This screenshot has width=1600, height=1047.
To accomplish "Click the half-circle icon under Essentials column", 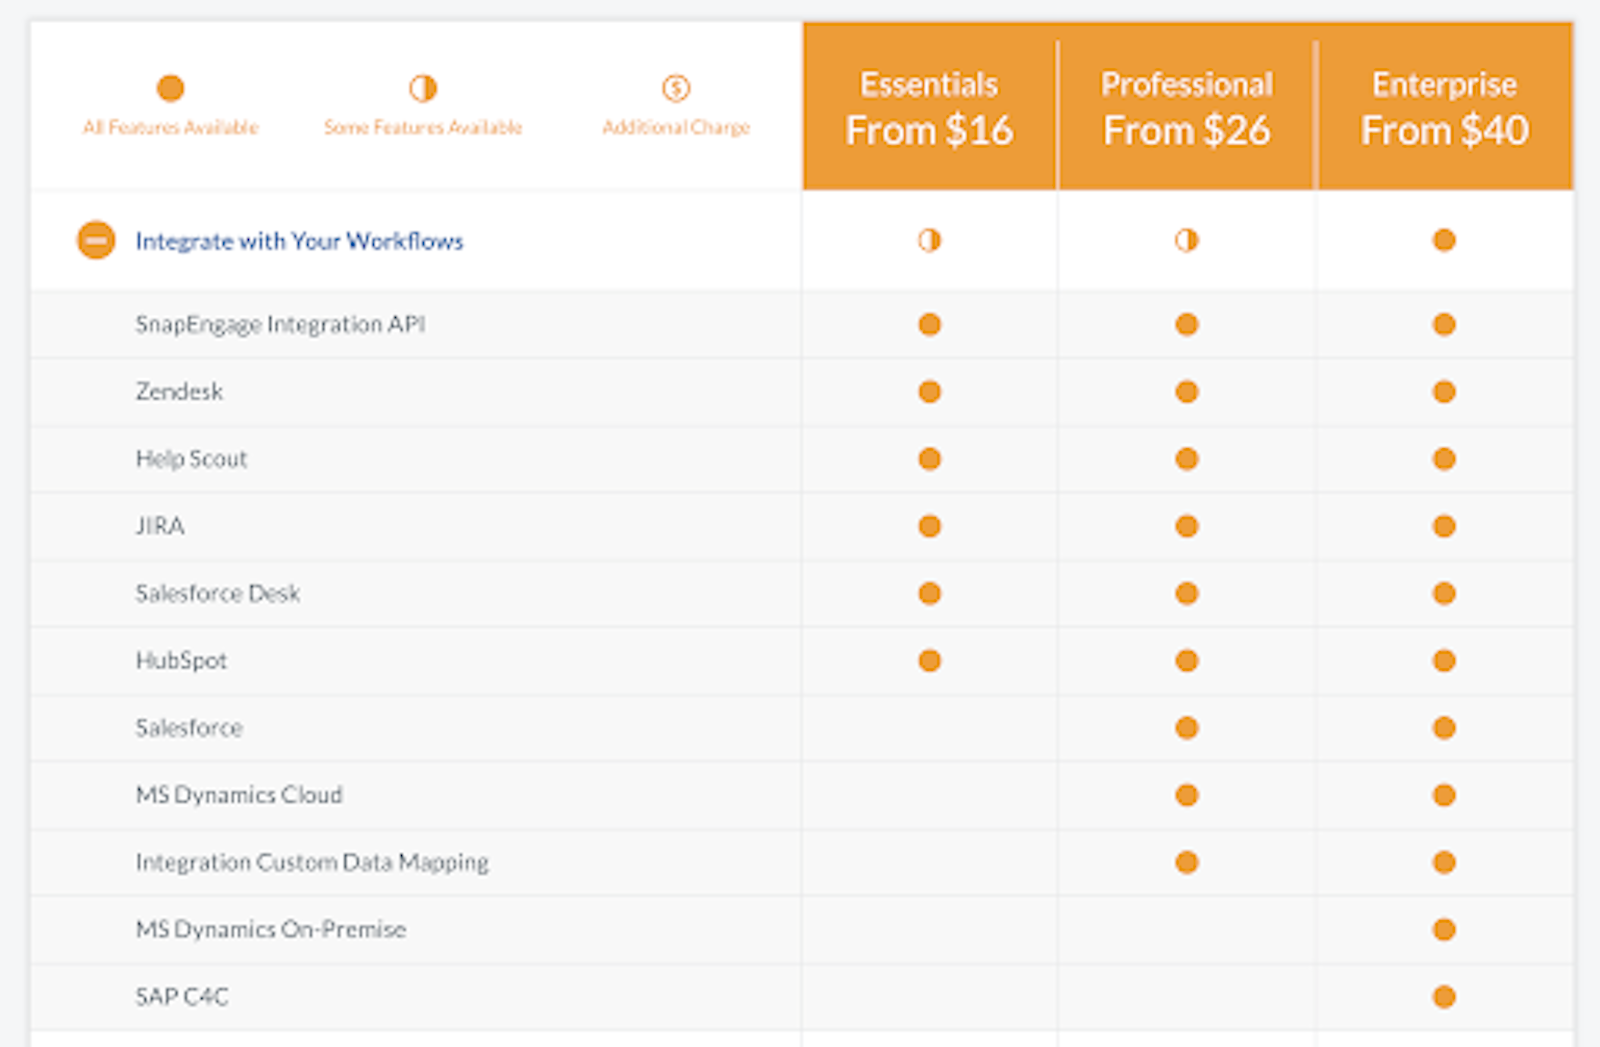I will 929,240.
